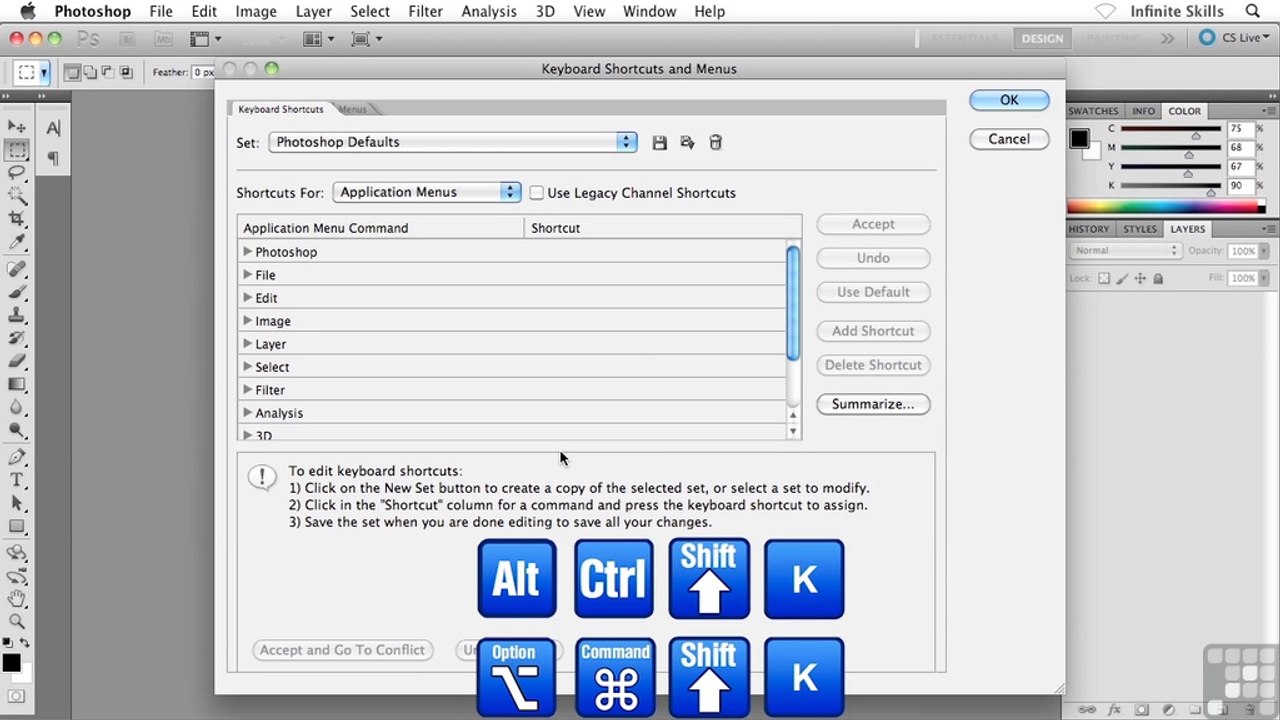Select the History Brush tool
This screenshot has height=720, width=1280.
17,338
